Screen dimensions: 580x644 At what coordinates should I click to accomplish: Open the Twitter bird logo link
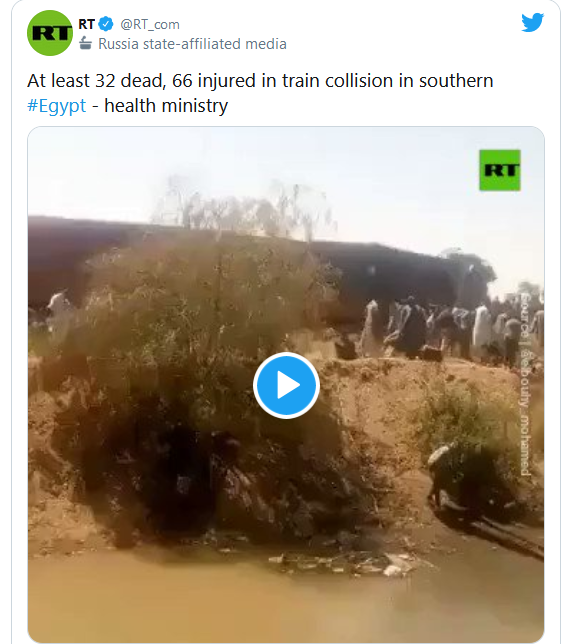point(532,22)
